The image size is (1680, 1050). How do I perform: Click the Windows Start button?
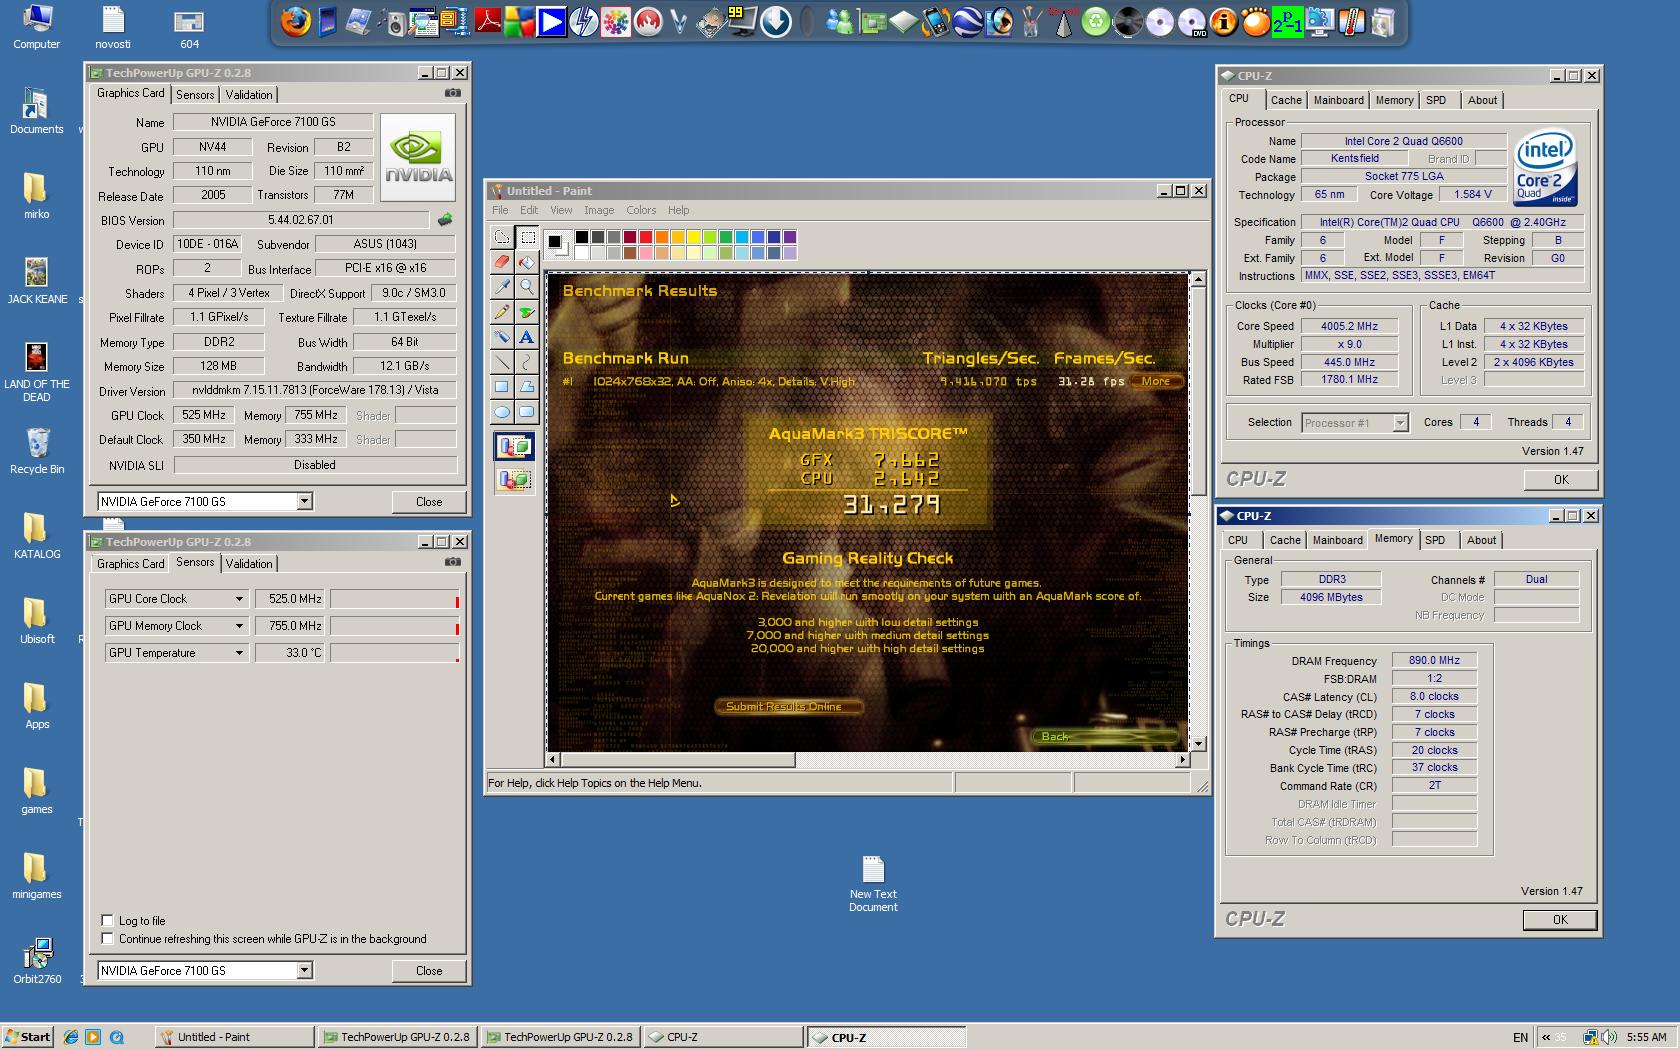point(27,1037)
